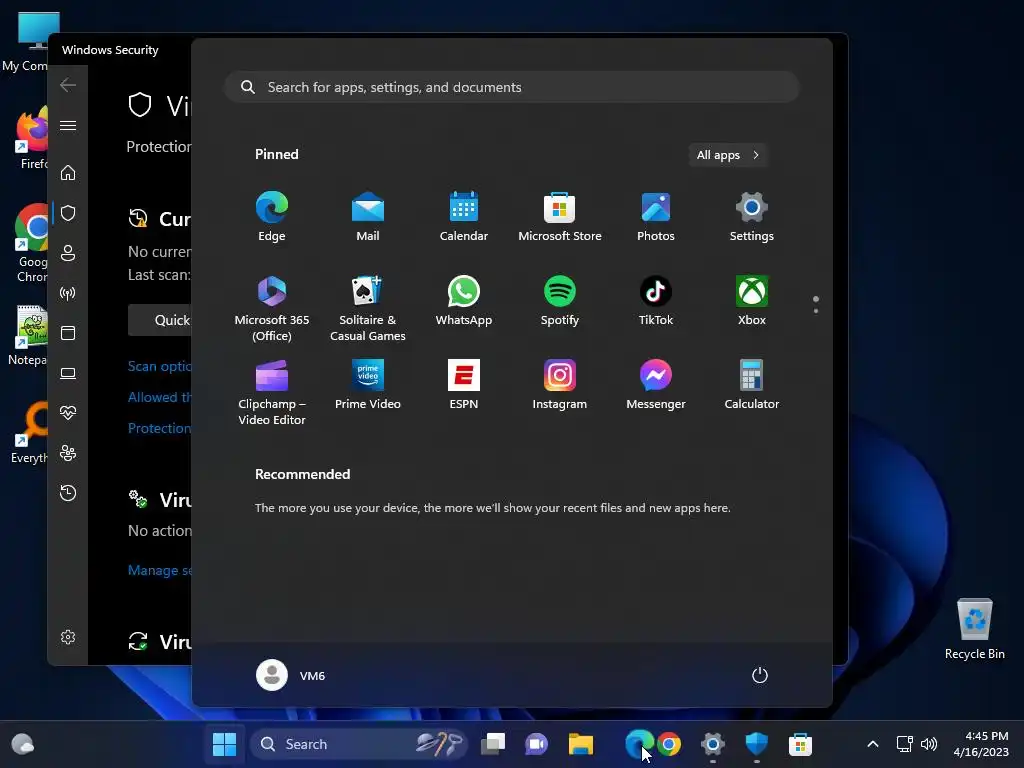This screenshot has width=1024, height=768.
Task: Open clock showing 4:45 PM
Action: click(x=981, y=744)
